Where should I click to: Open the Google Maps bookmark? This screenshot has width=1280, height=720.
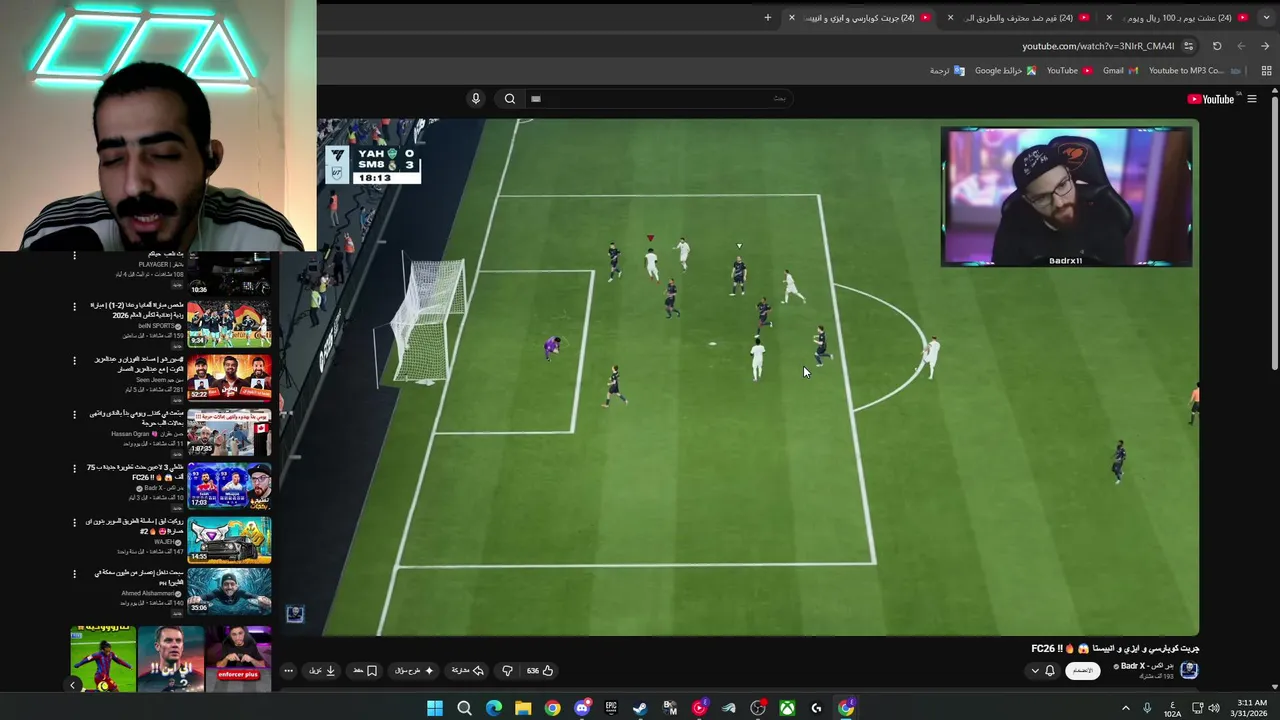(x=1005, y=71)
